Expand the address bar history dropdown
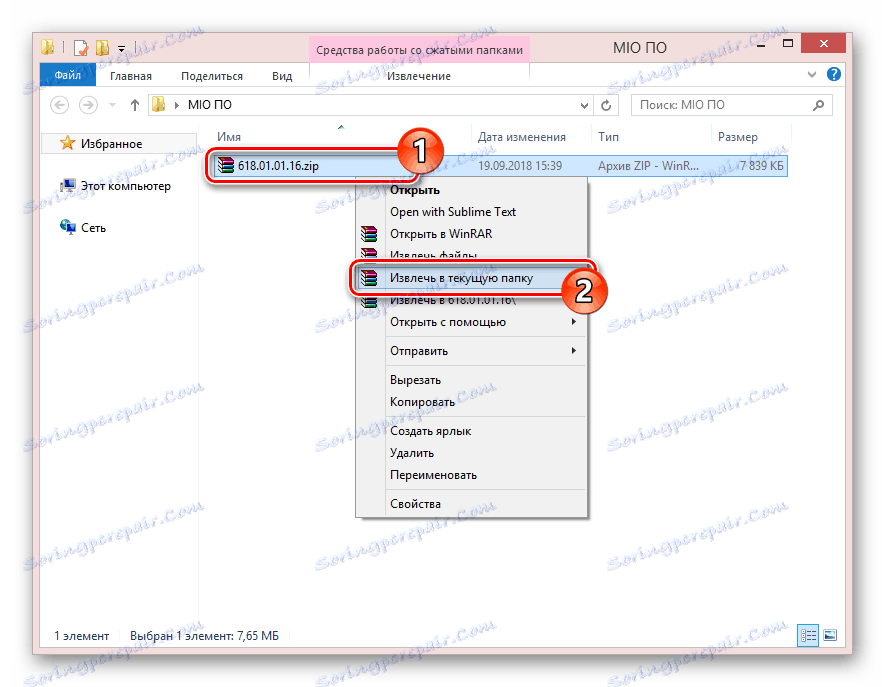The image size is (885, 687). tap(584, 106)
